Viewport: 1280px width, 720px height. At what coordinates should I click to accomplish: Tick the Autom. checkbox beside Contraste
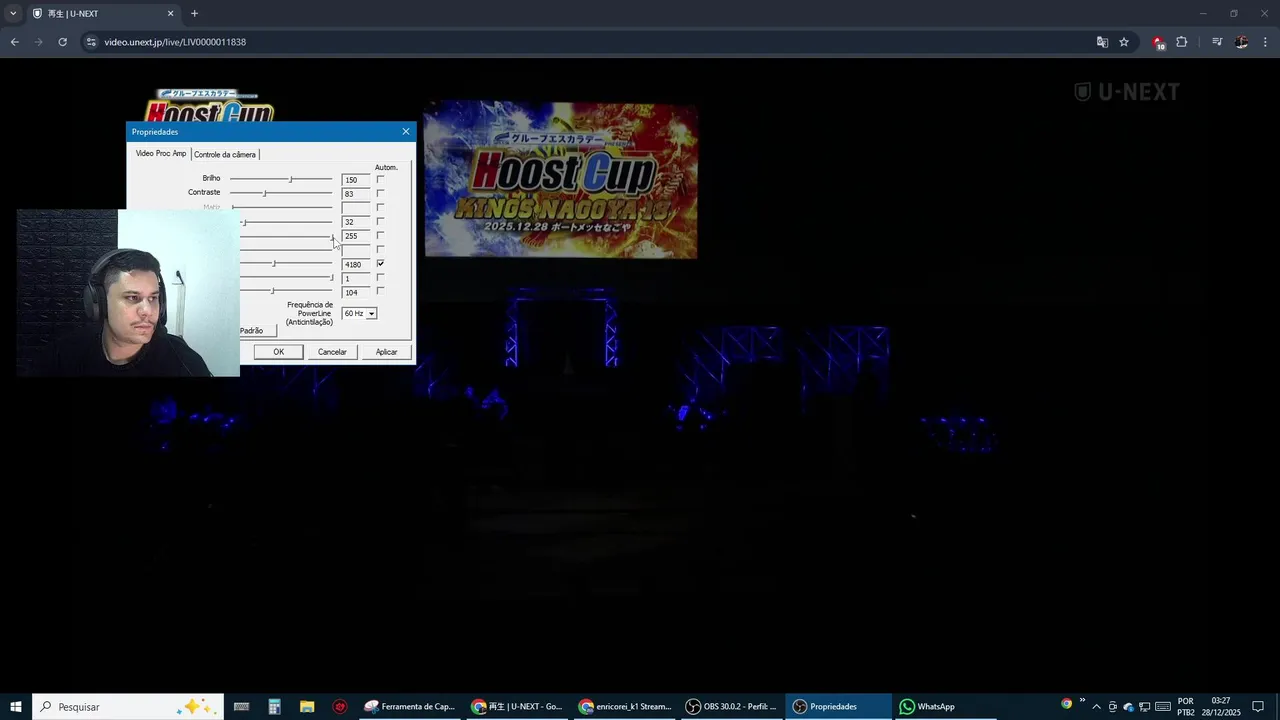pos(380,193)
